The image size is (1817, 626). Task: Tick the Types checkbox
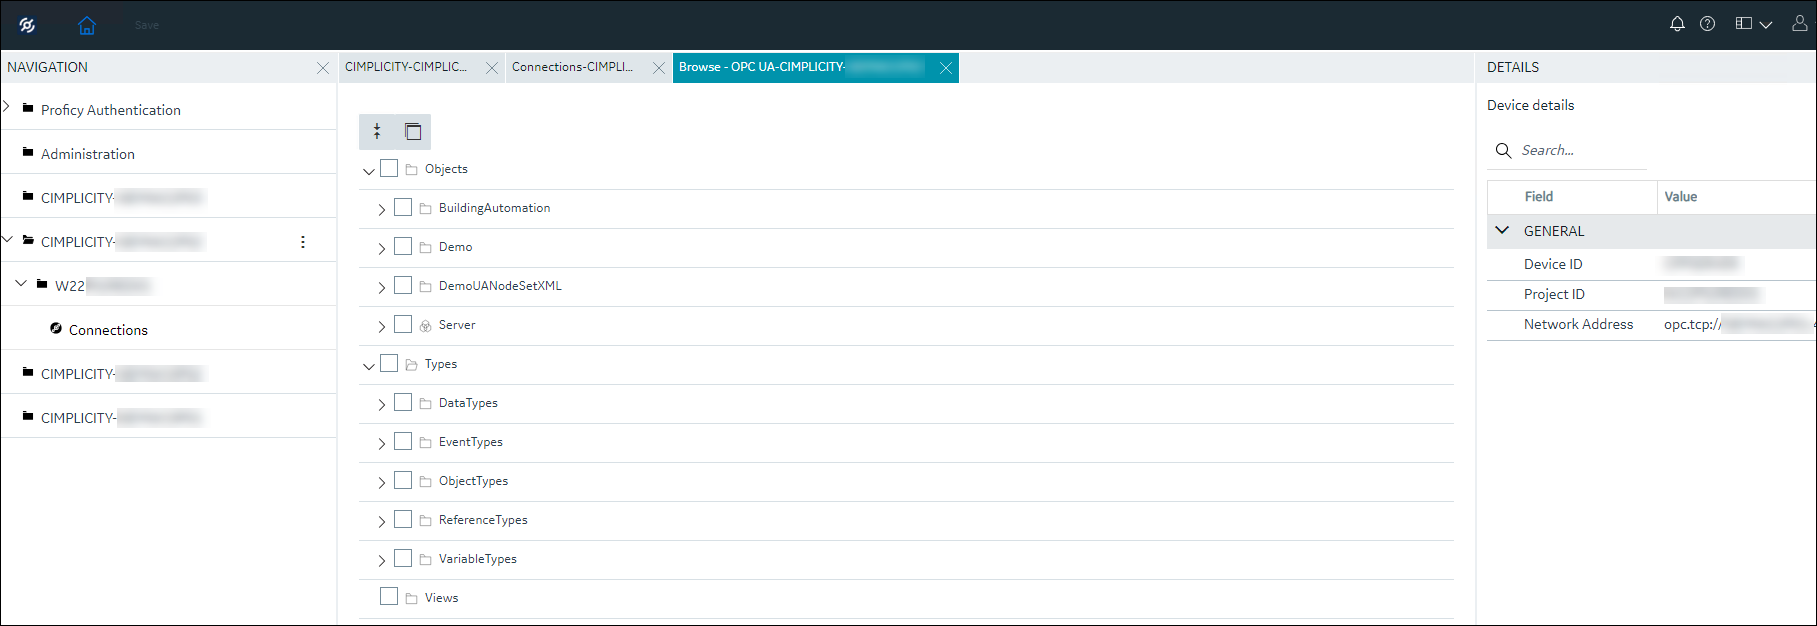click(389, 363)
